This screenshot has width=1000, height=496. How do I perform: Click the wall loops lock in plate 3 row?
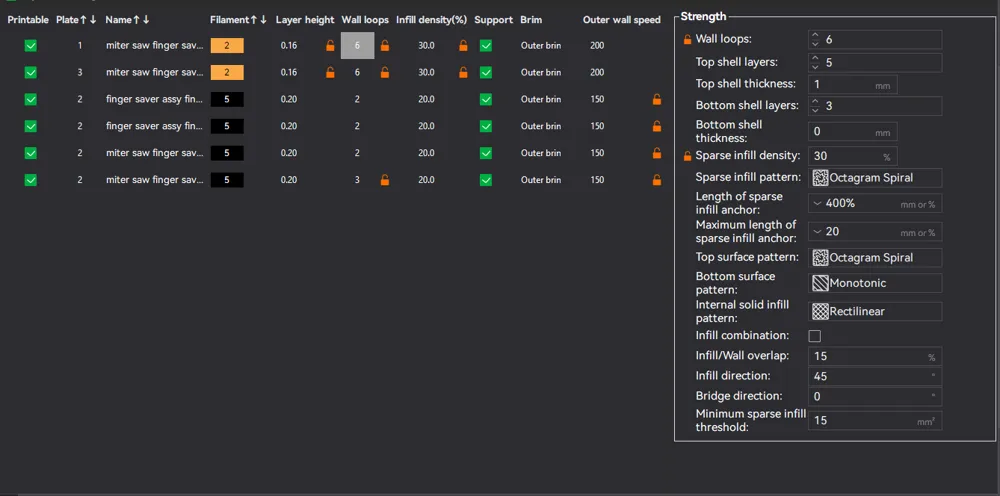point(385,73)
